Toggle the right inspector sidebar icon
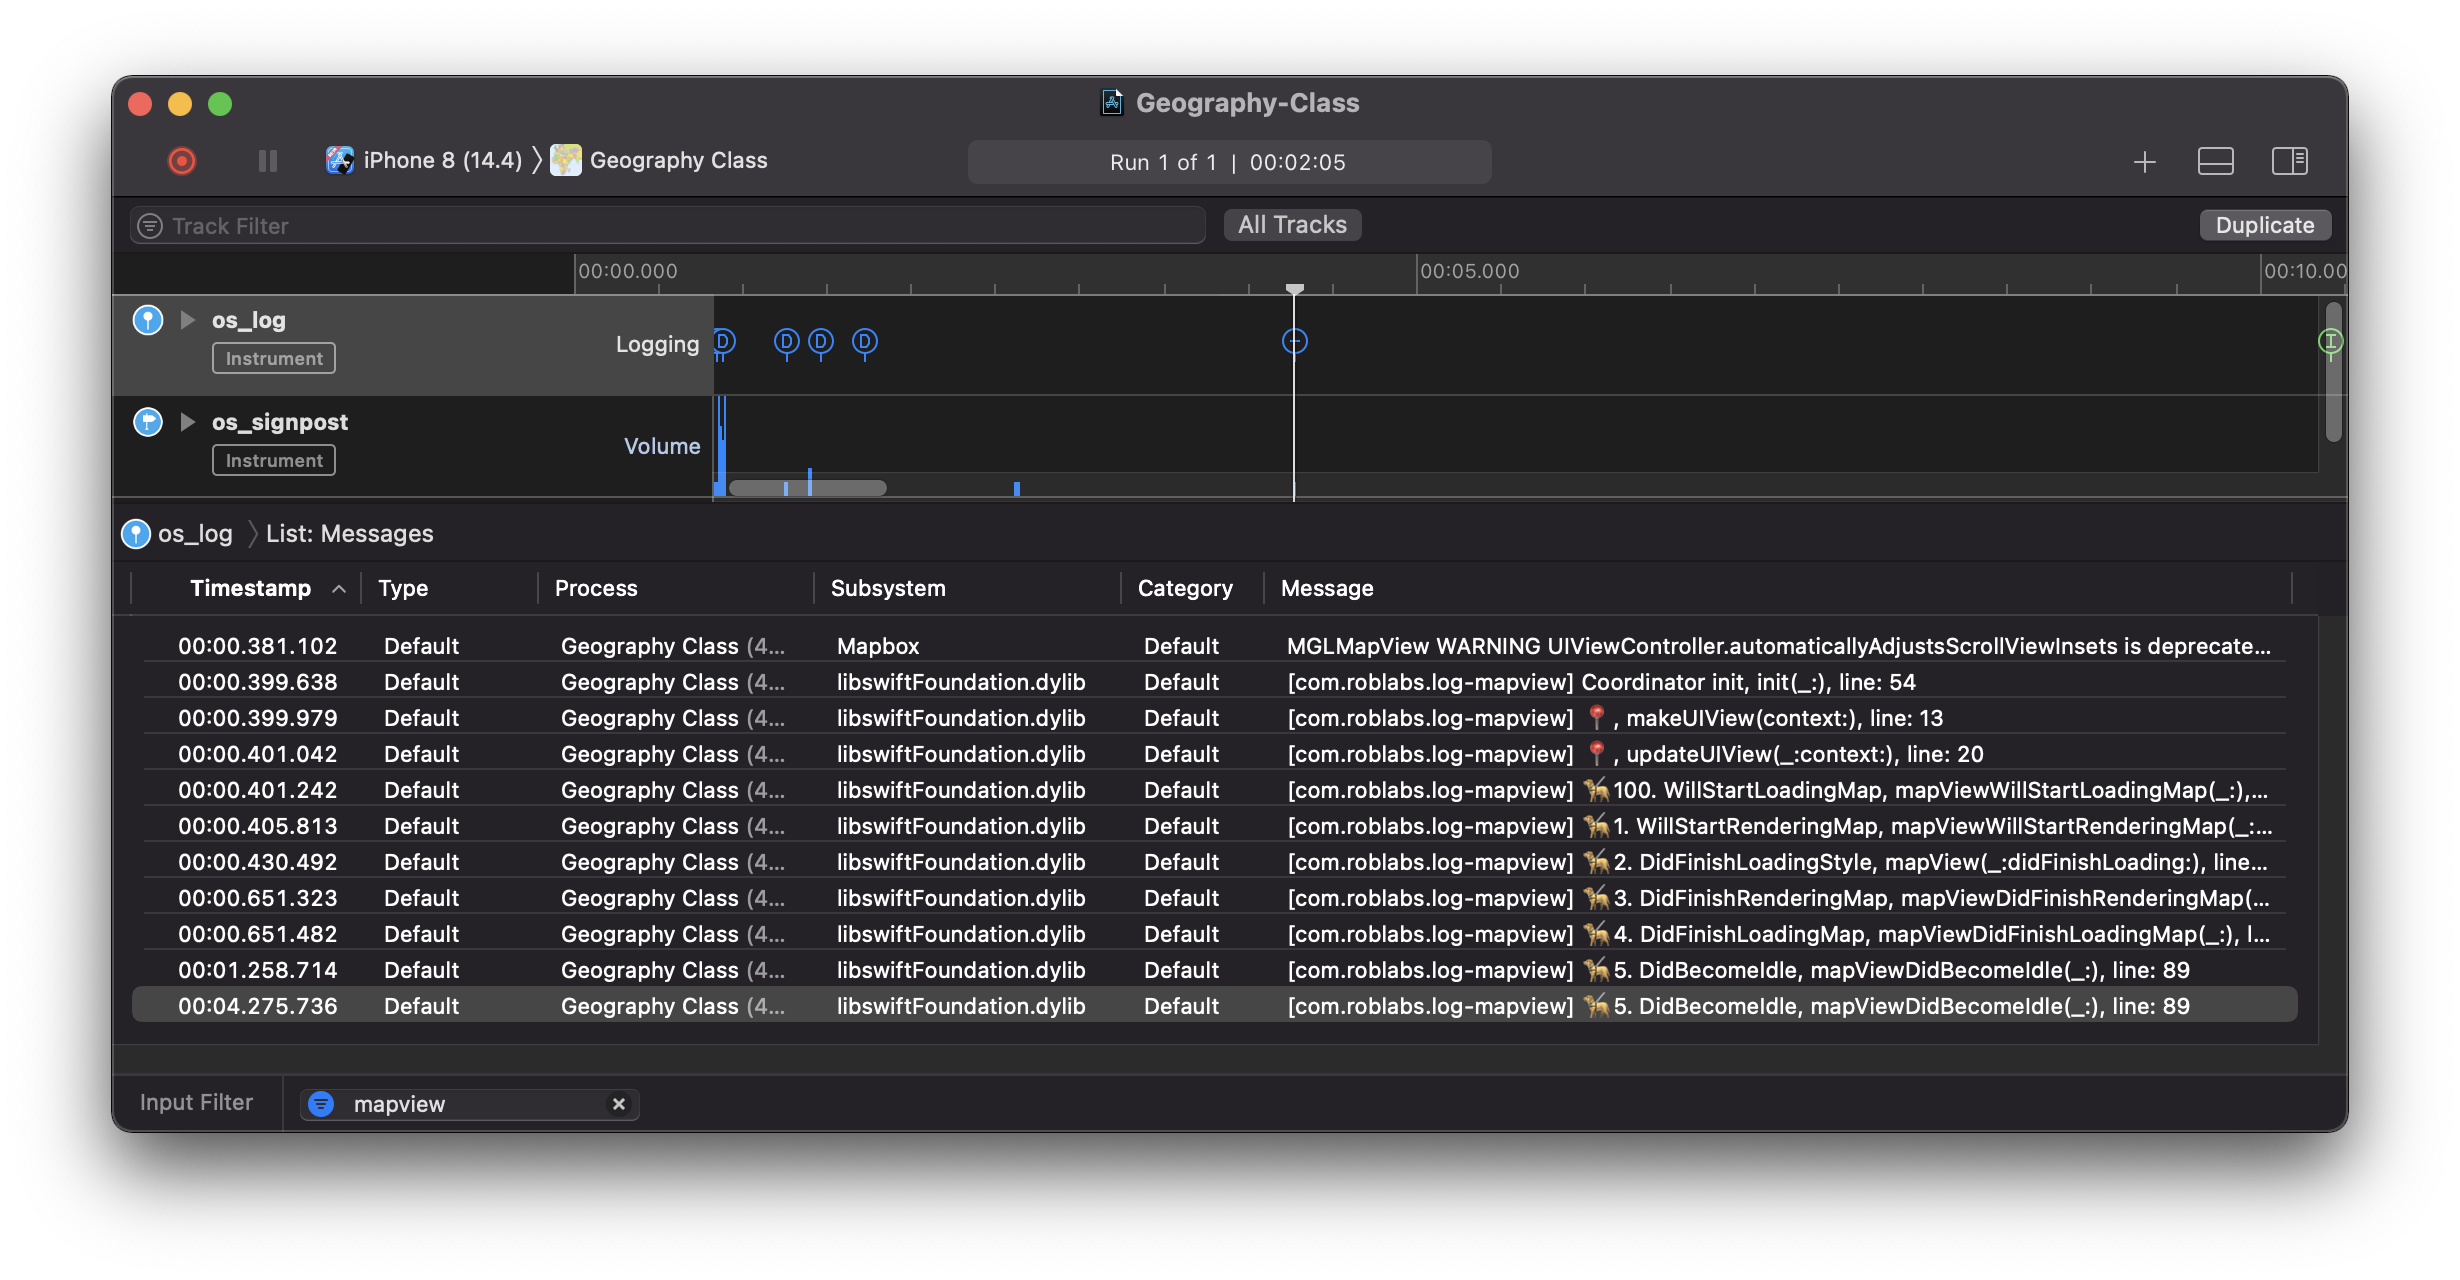The width and height of the screenshot is (2460, 1280). (2289, 161)
